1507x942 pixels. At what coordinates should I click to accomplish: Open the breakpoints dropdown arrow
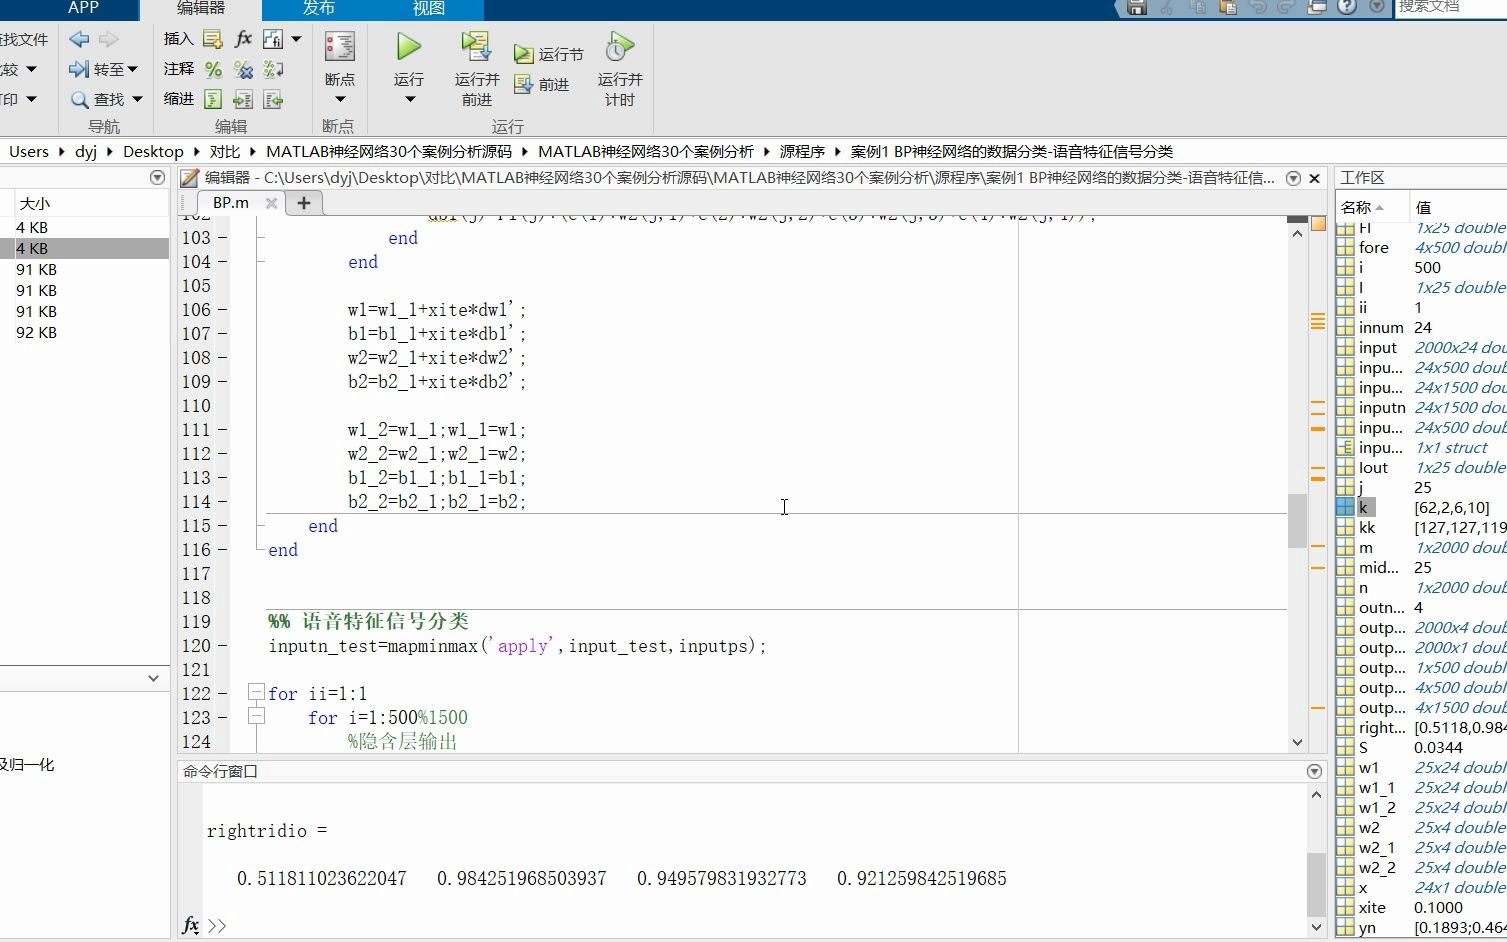tap(340, 99)
